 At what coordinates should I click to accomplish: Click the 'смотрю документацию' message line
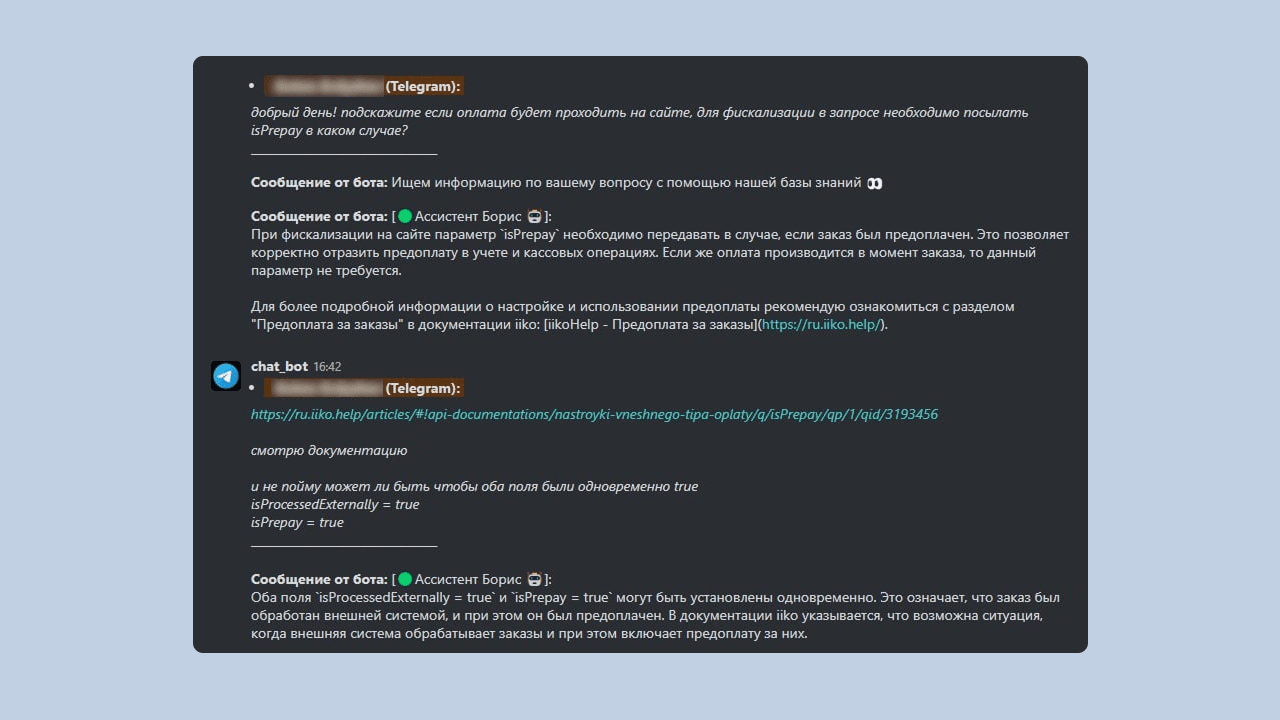(329, 450)
